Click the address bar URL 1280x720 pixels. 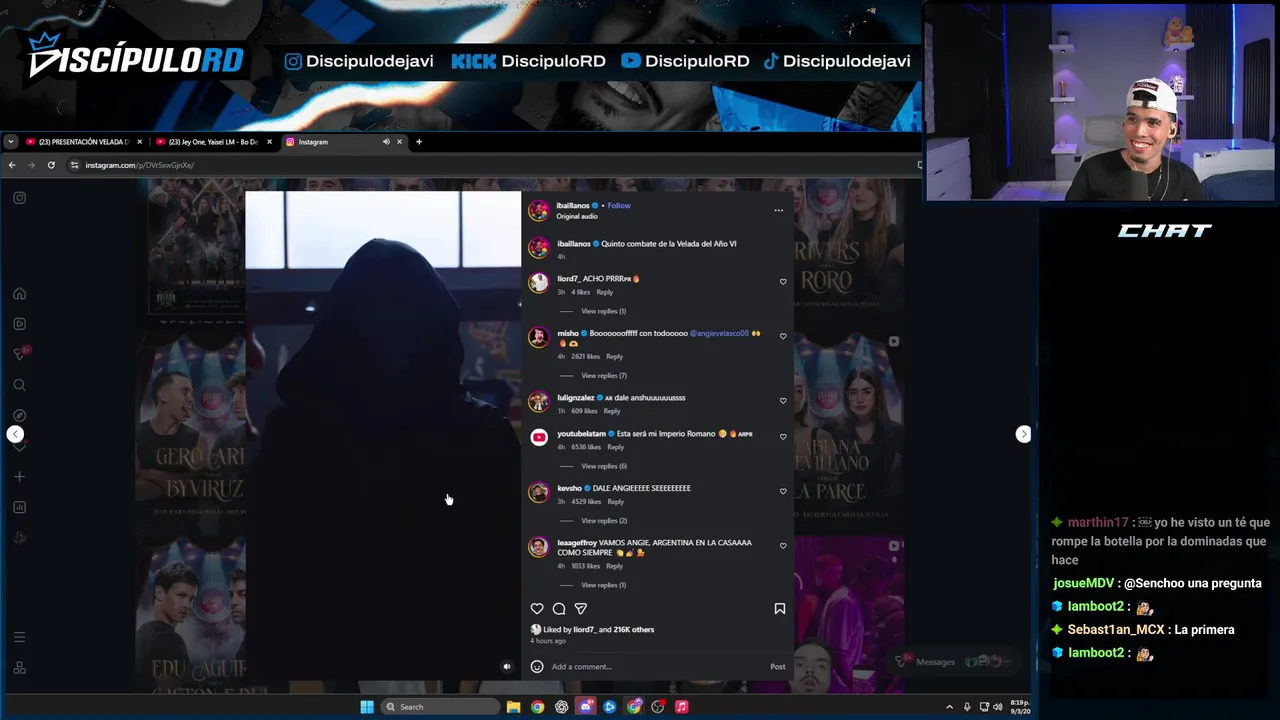tap(139, 165)
